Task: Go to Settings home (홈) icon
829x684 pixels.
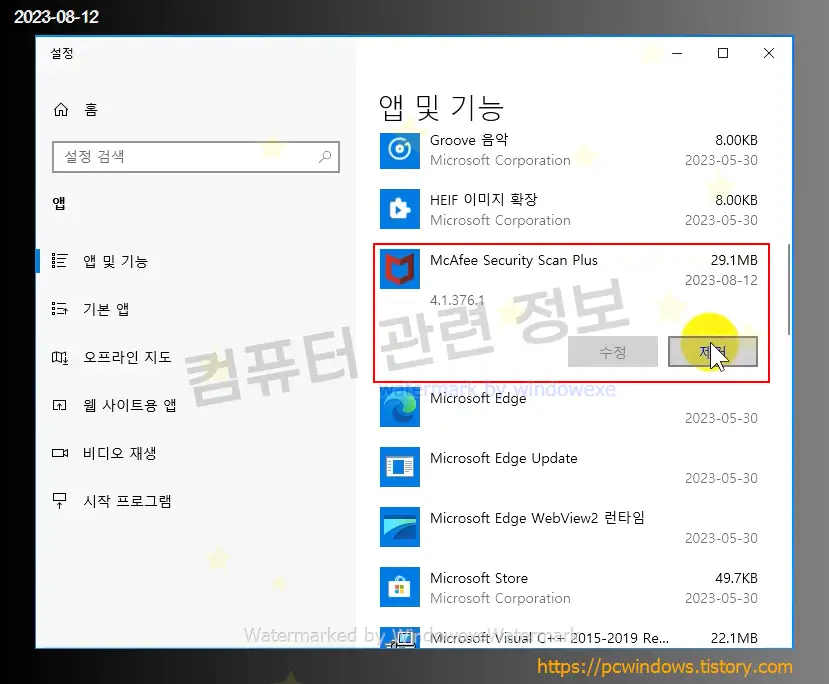Action: tap(61, 109)
